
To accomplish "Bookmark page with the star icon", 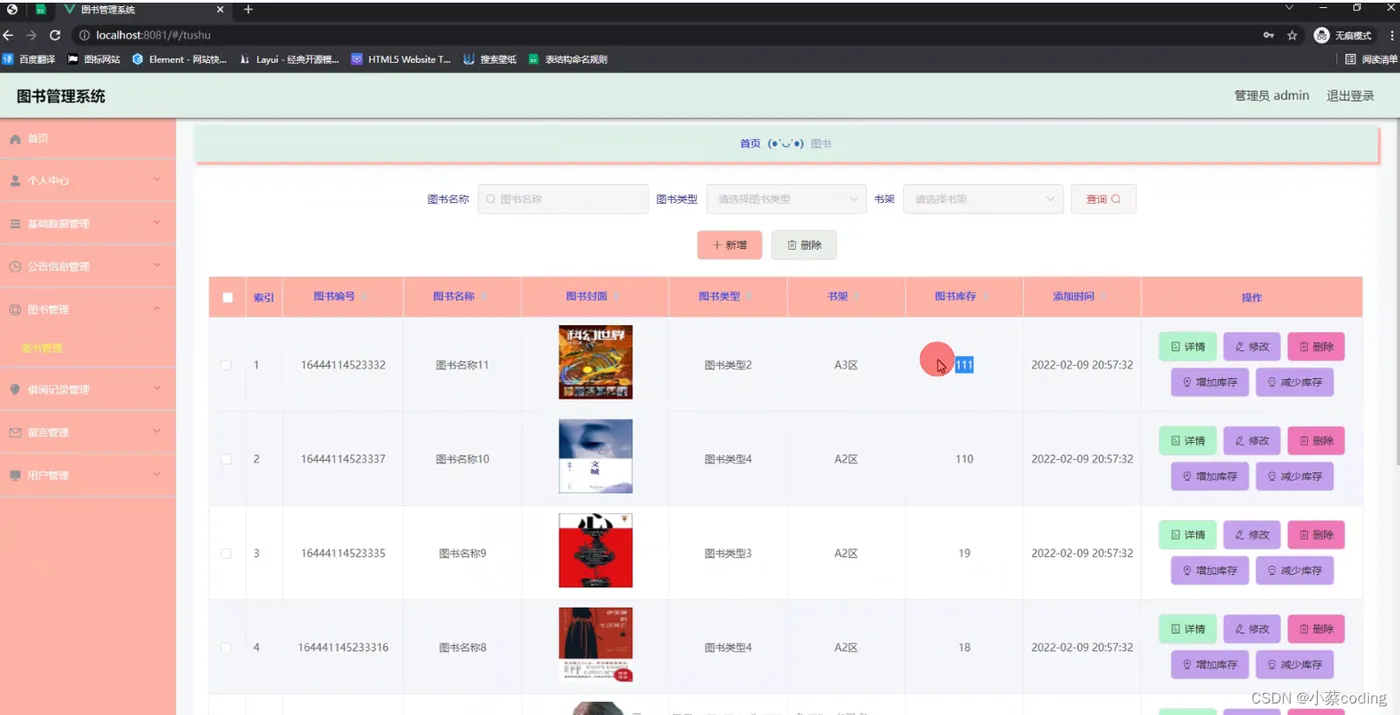I will 1292,35.
